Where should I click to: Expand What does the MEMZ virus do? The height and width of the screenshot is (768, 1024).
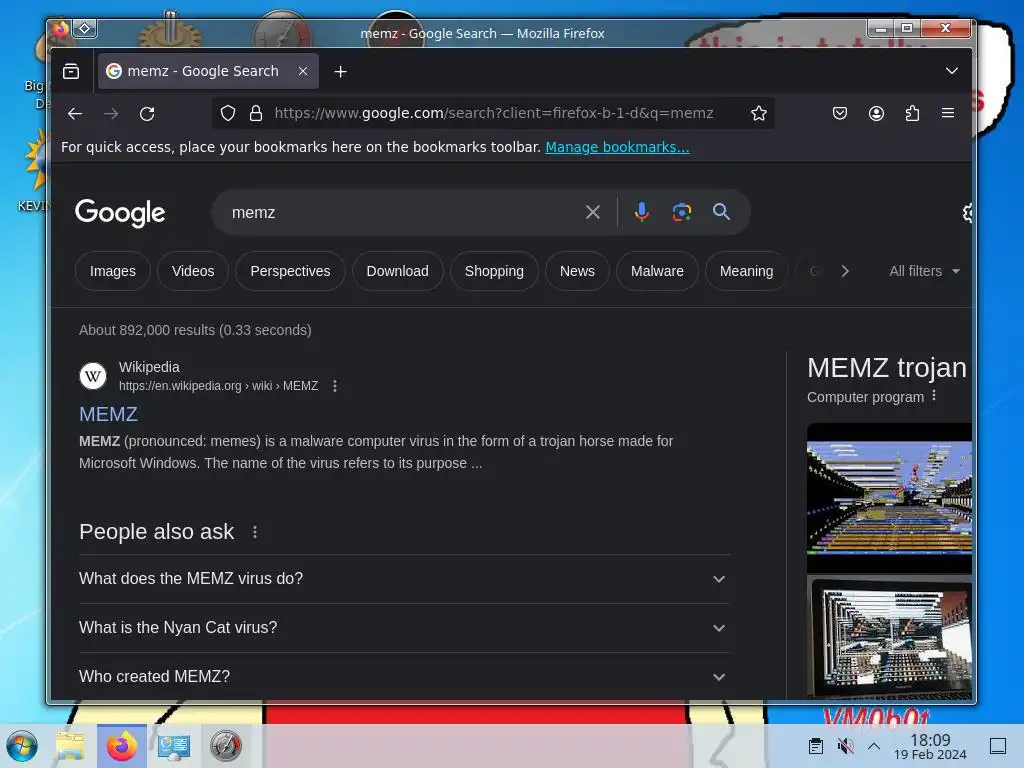404,579
